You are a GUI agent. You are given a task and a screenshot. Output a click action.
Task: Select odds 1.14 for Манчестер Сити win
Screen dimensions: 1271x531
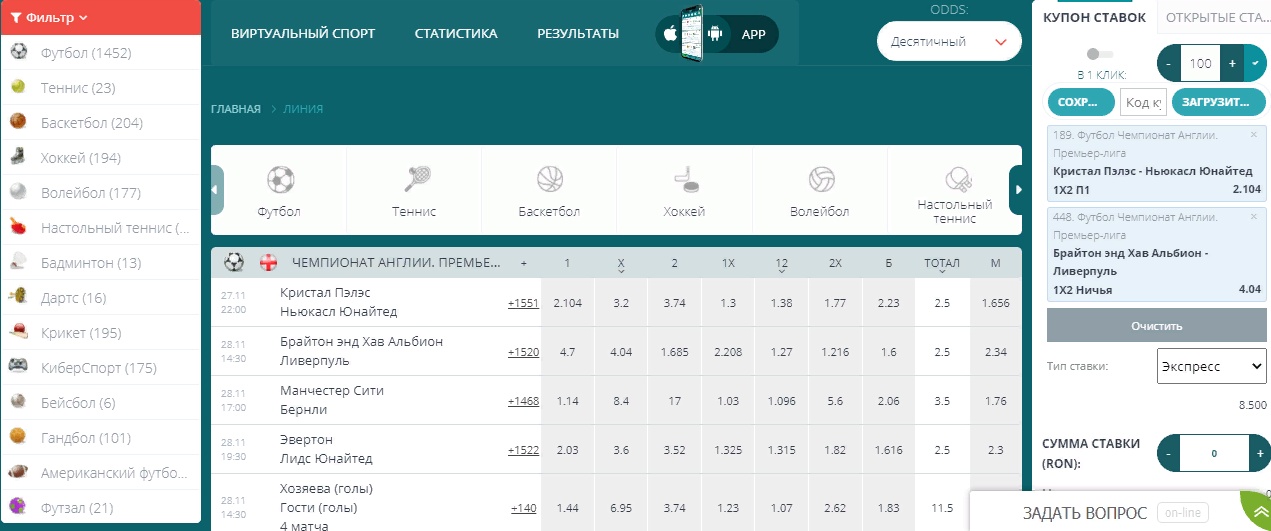[567, 401]
